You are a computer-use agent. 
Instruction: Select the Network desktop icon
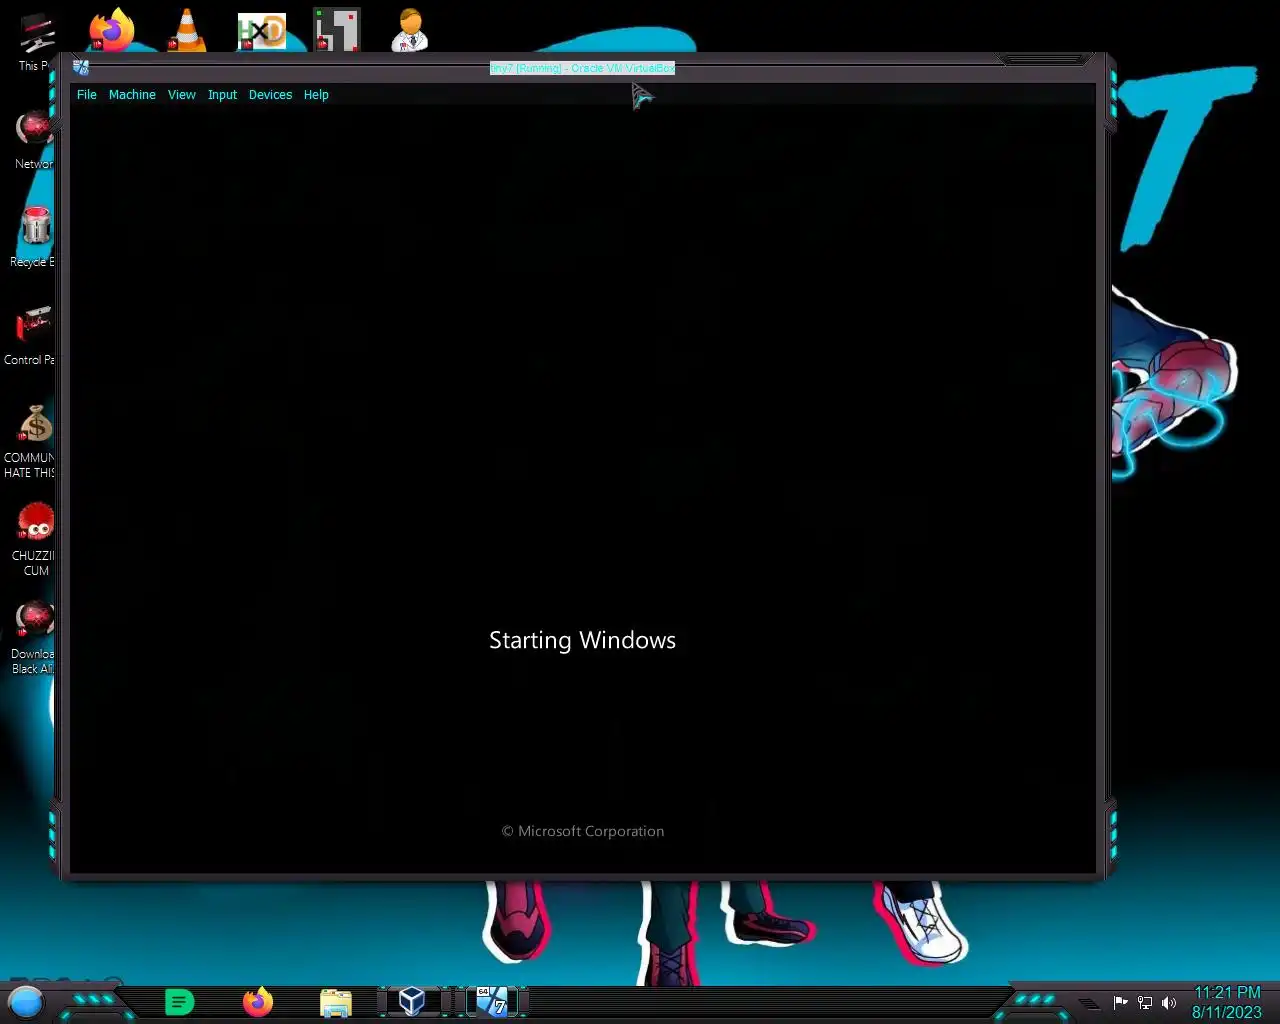click(34, 140)
